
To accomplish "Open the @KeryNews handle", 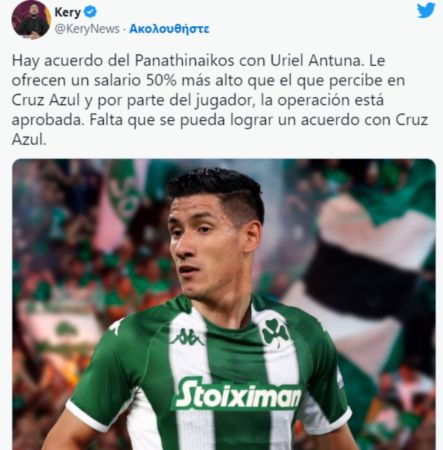I will click(x=87, y=29).
